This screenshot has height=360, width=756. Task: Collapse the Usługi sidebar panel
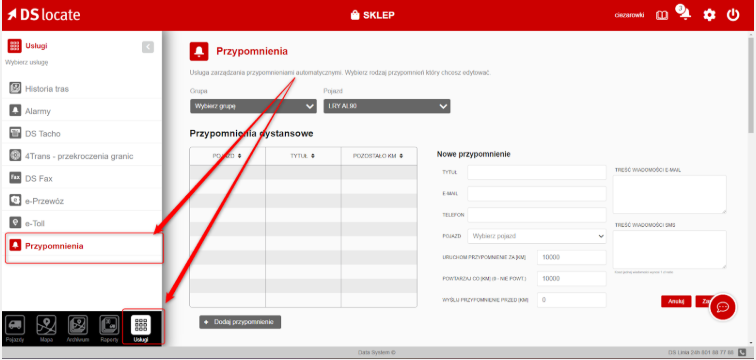point(148,47)
